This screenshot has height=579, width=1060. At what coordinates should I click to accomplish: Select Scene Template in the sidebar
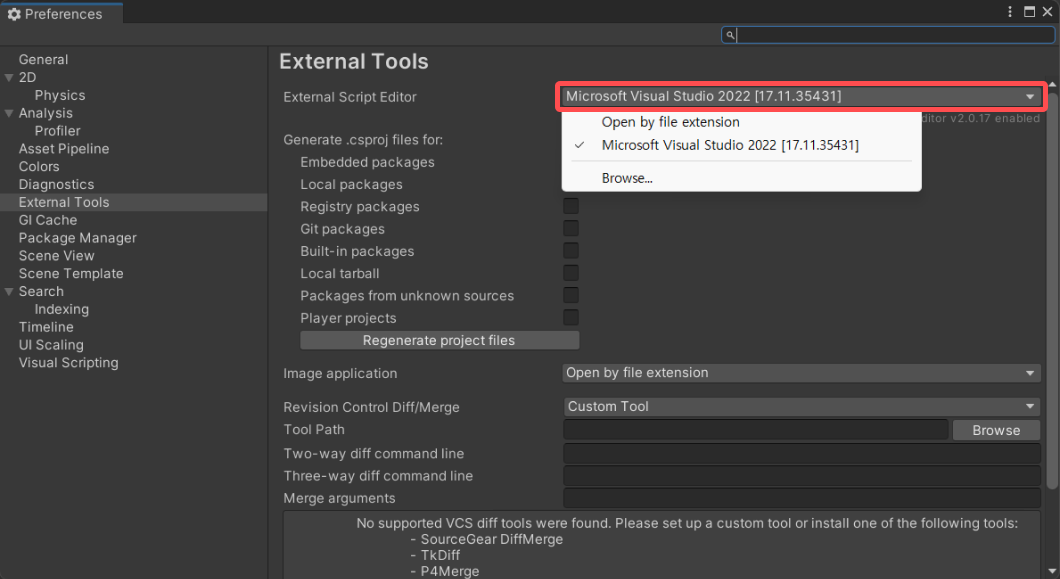(71, 273)
